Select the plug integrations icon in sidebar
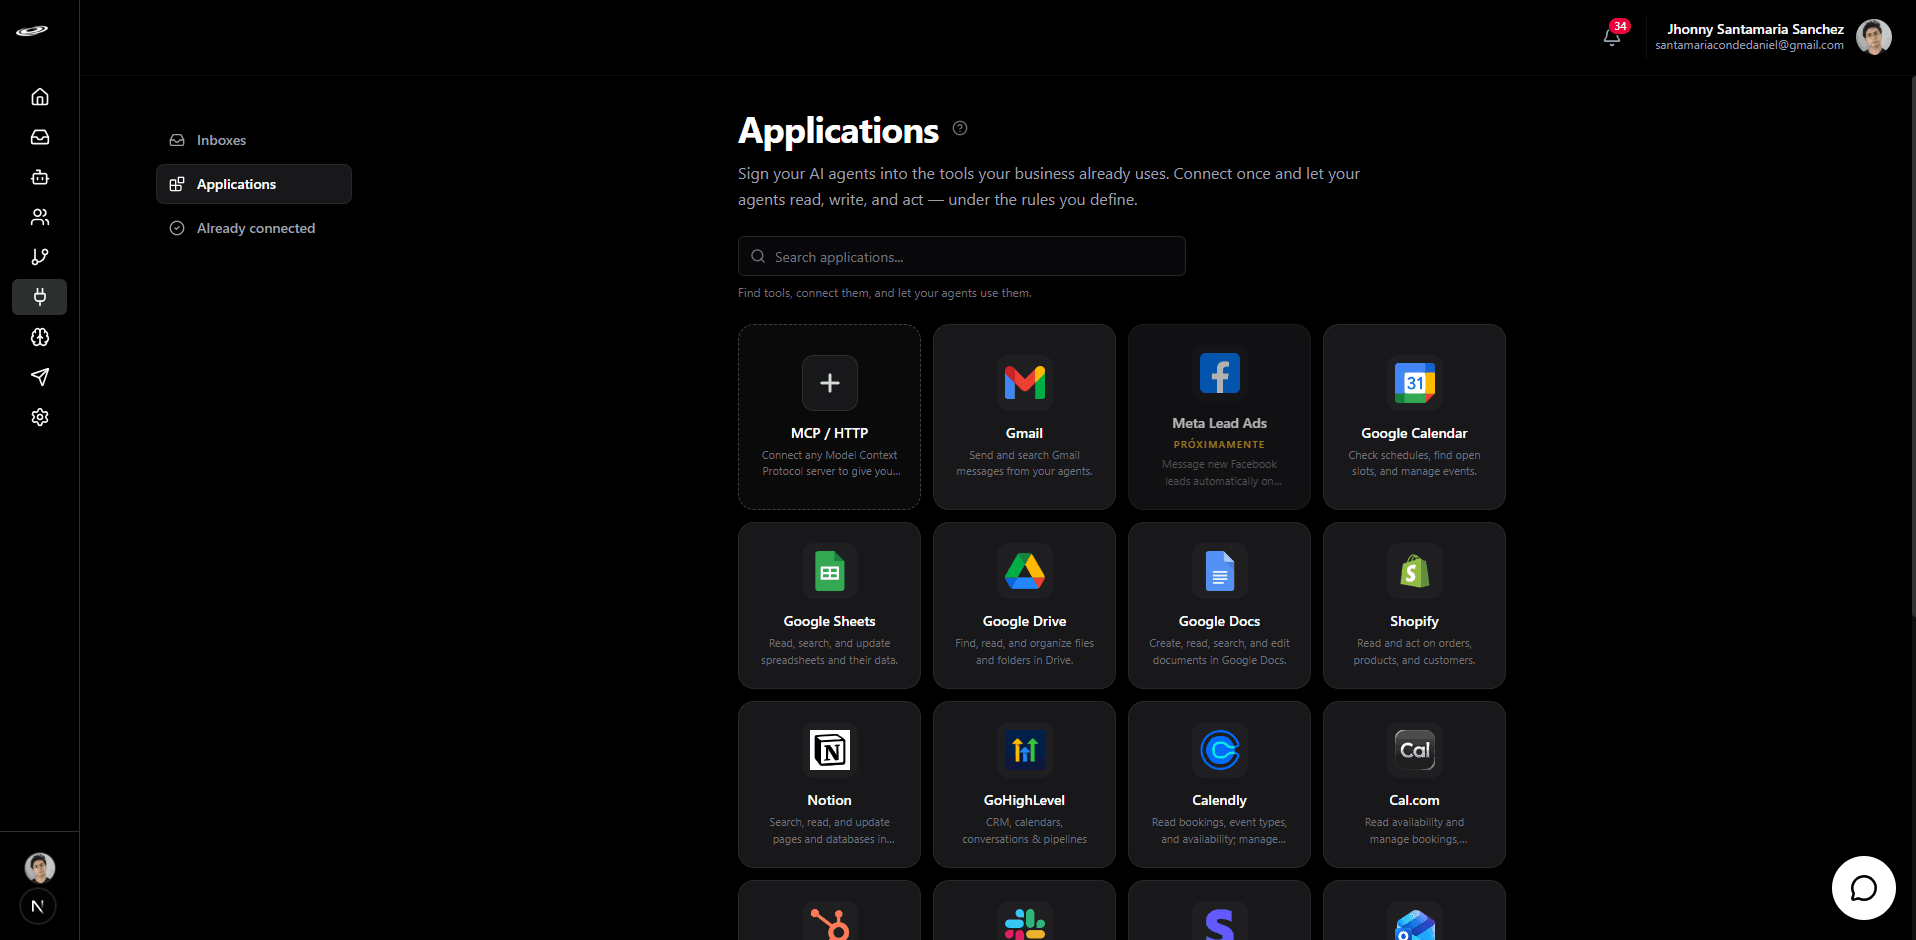1916x940 pixels. point(40,297)
